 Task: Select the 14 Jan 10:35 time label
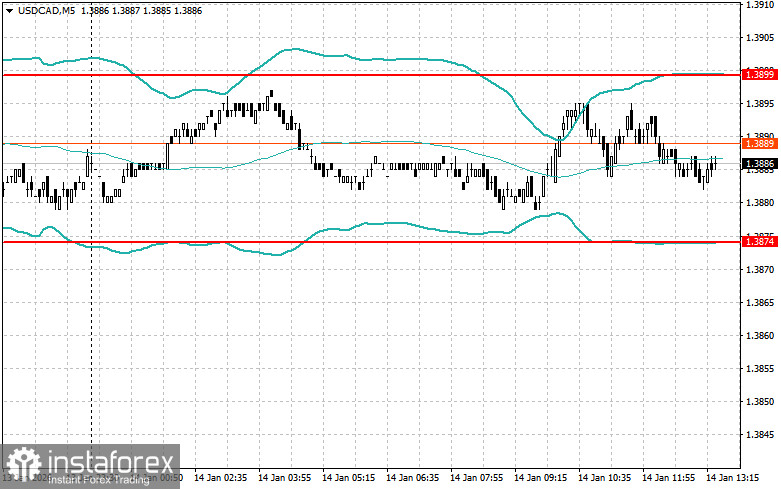605,478
